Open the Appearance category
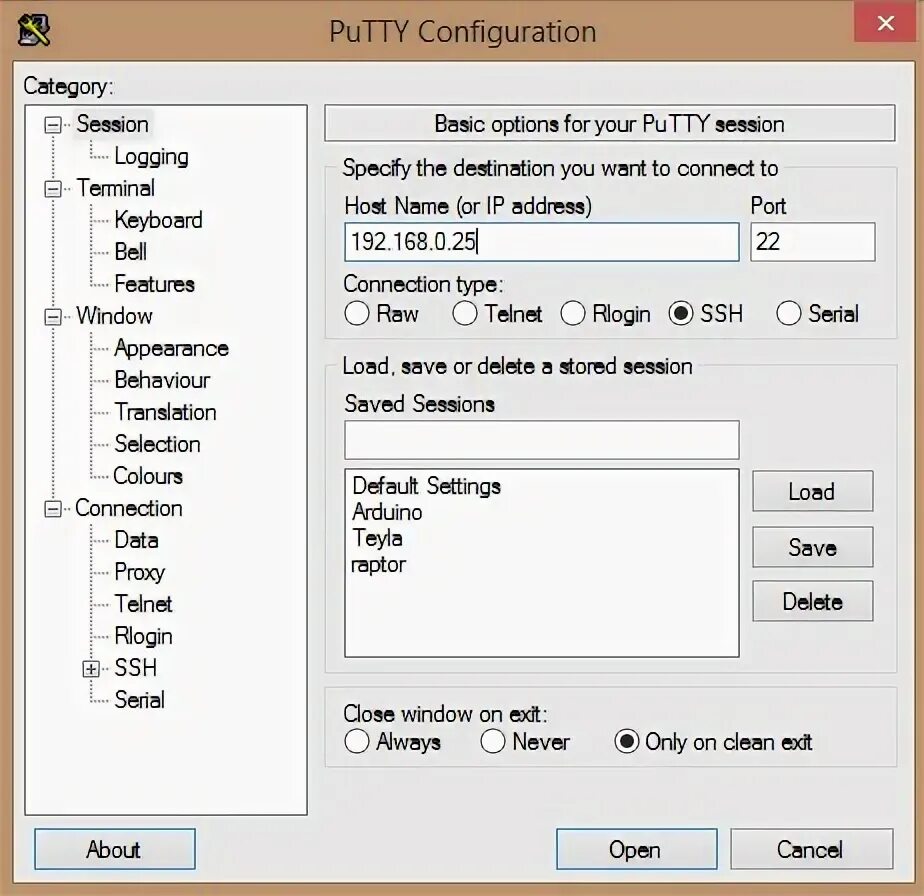The width and height of the screenshot is (924, 896). click(x=171, y=348)
